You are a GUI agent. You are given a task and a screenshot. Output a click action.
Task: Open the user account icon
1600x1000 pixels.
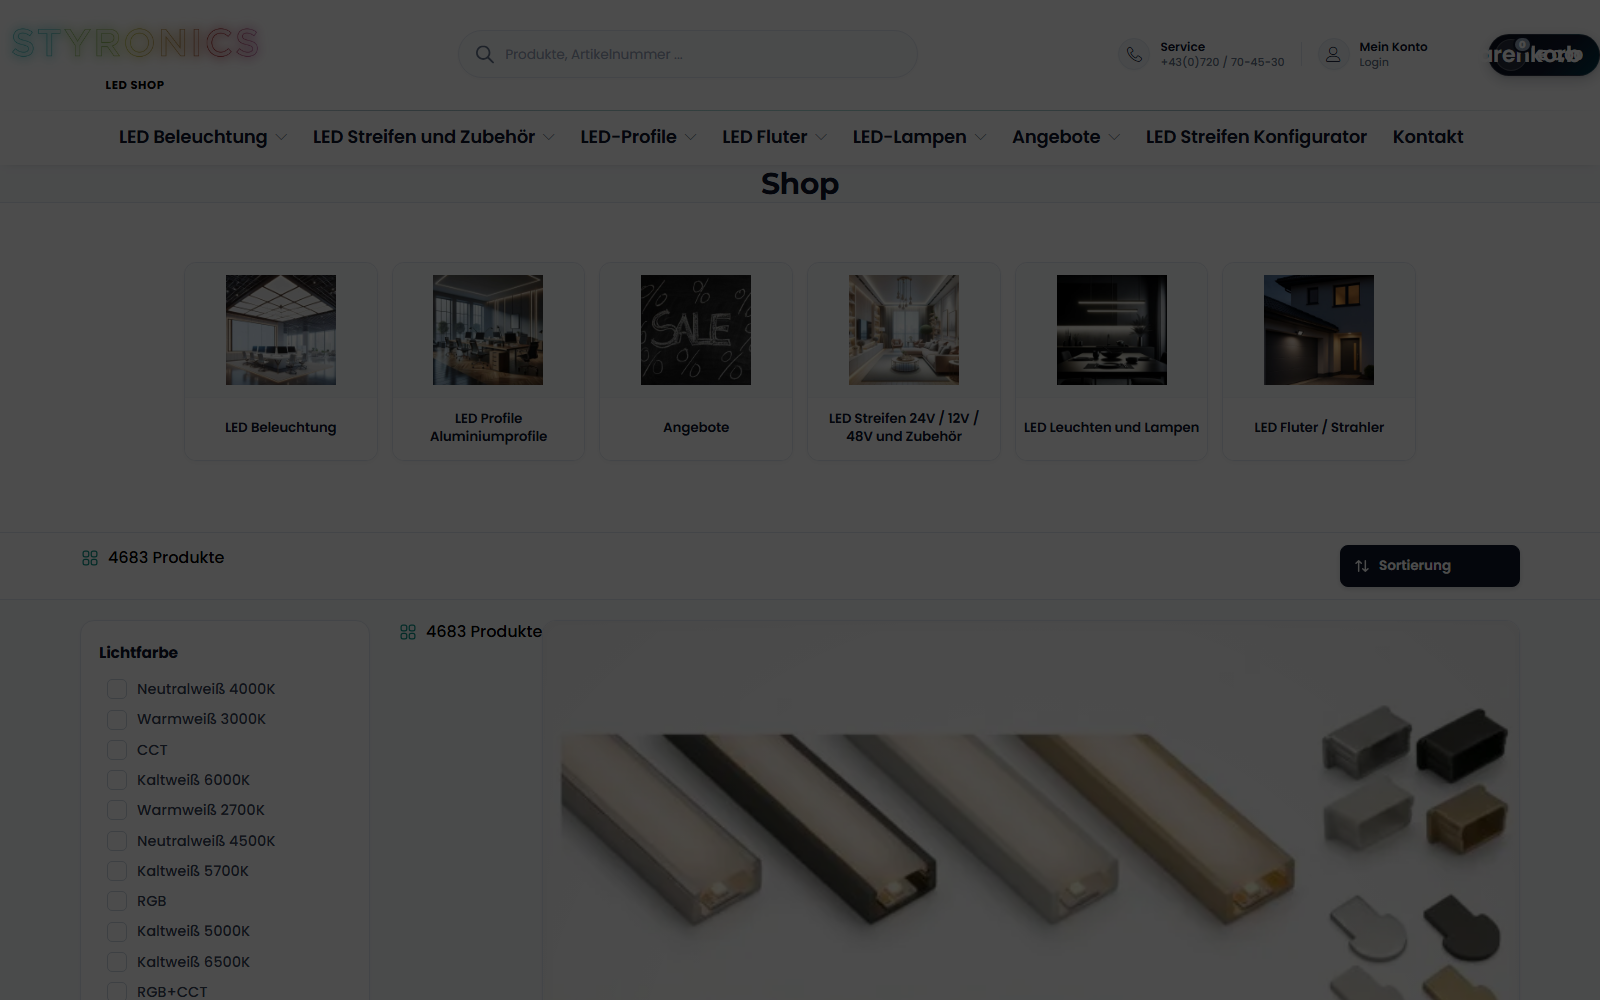(1333, 54)
